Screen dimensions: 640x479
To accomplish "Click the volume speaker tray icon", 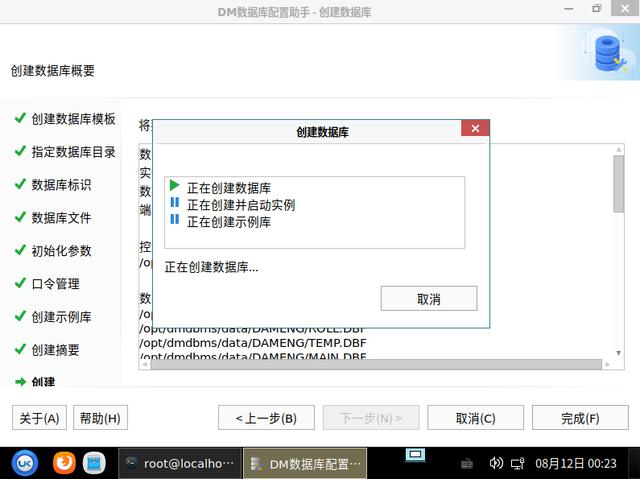I will [496, 463].
